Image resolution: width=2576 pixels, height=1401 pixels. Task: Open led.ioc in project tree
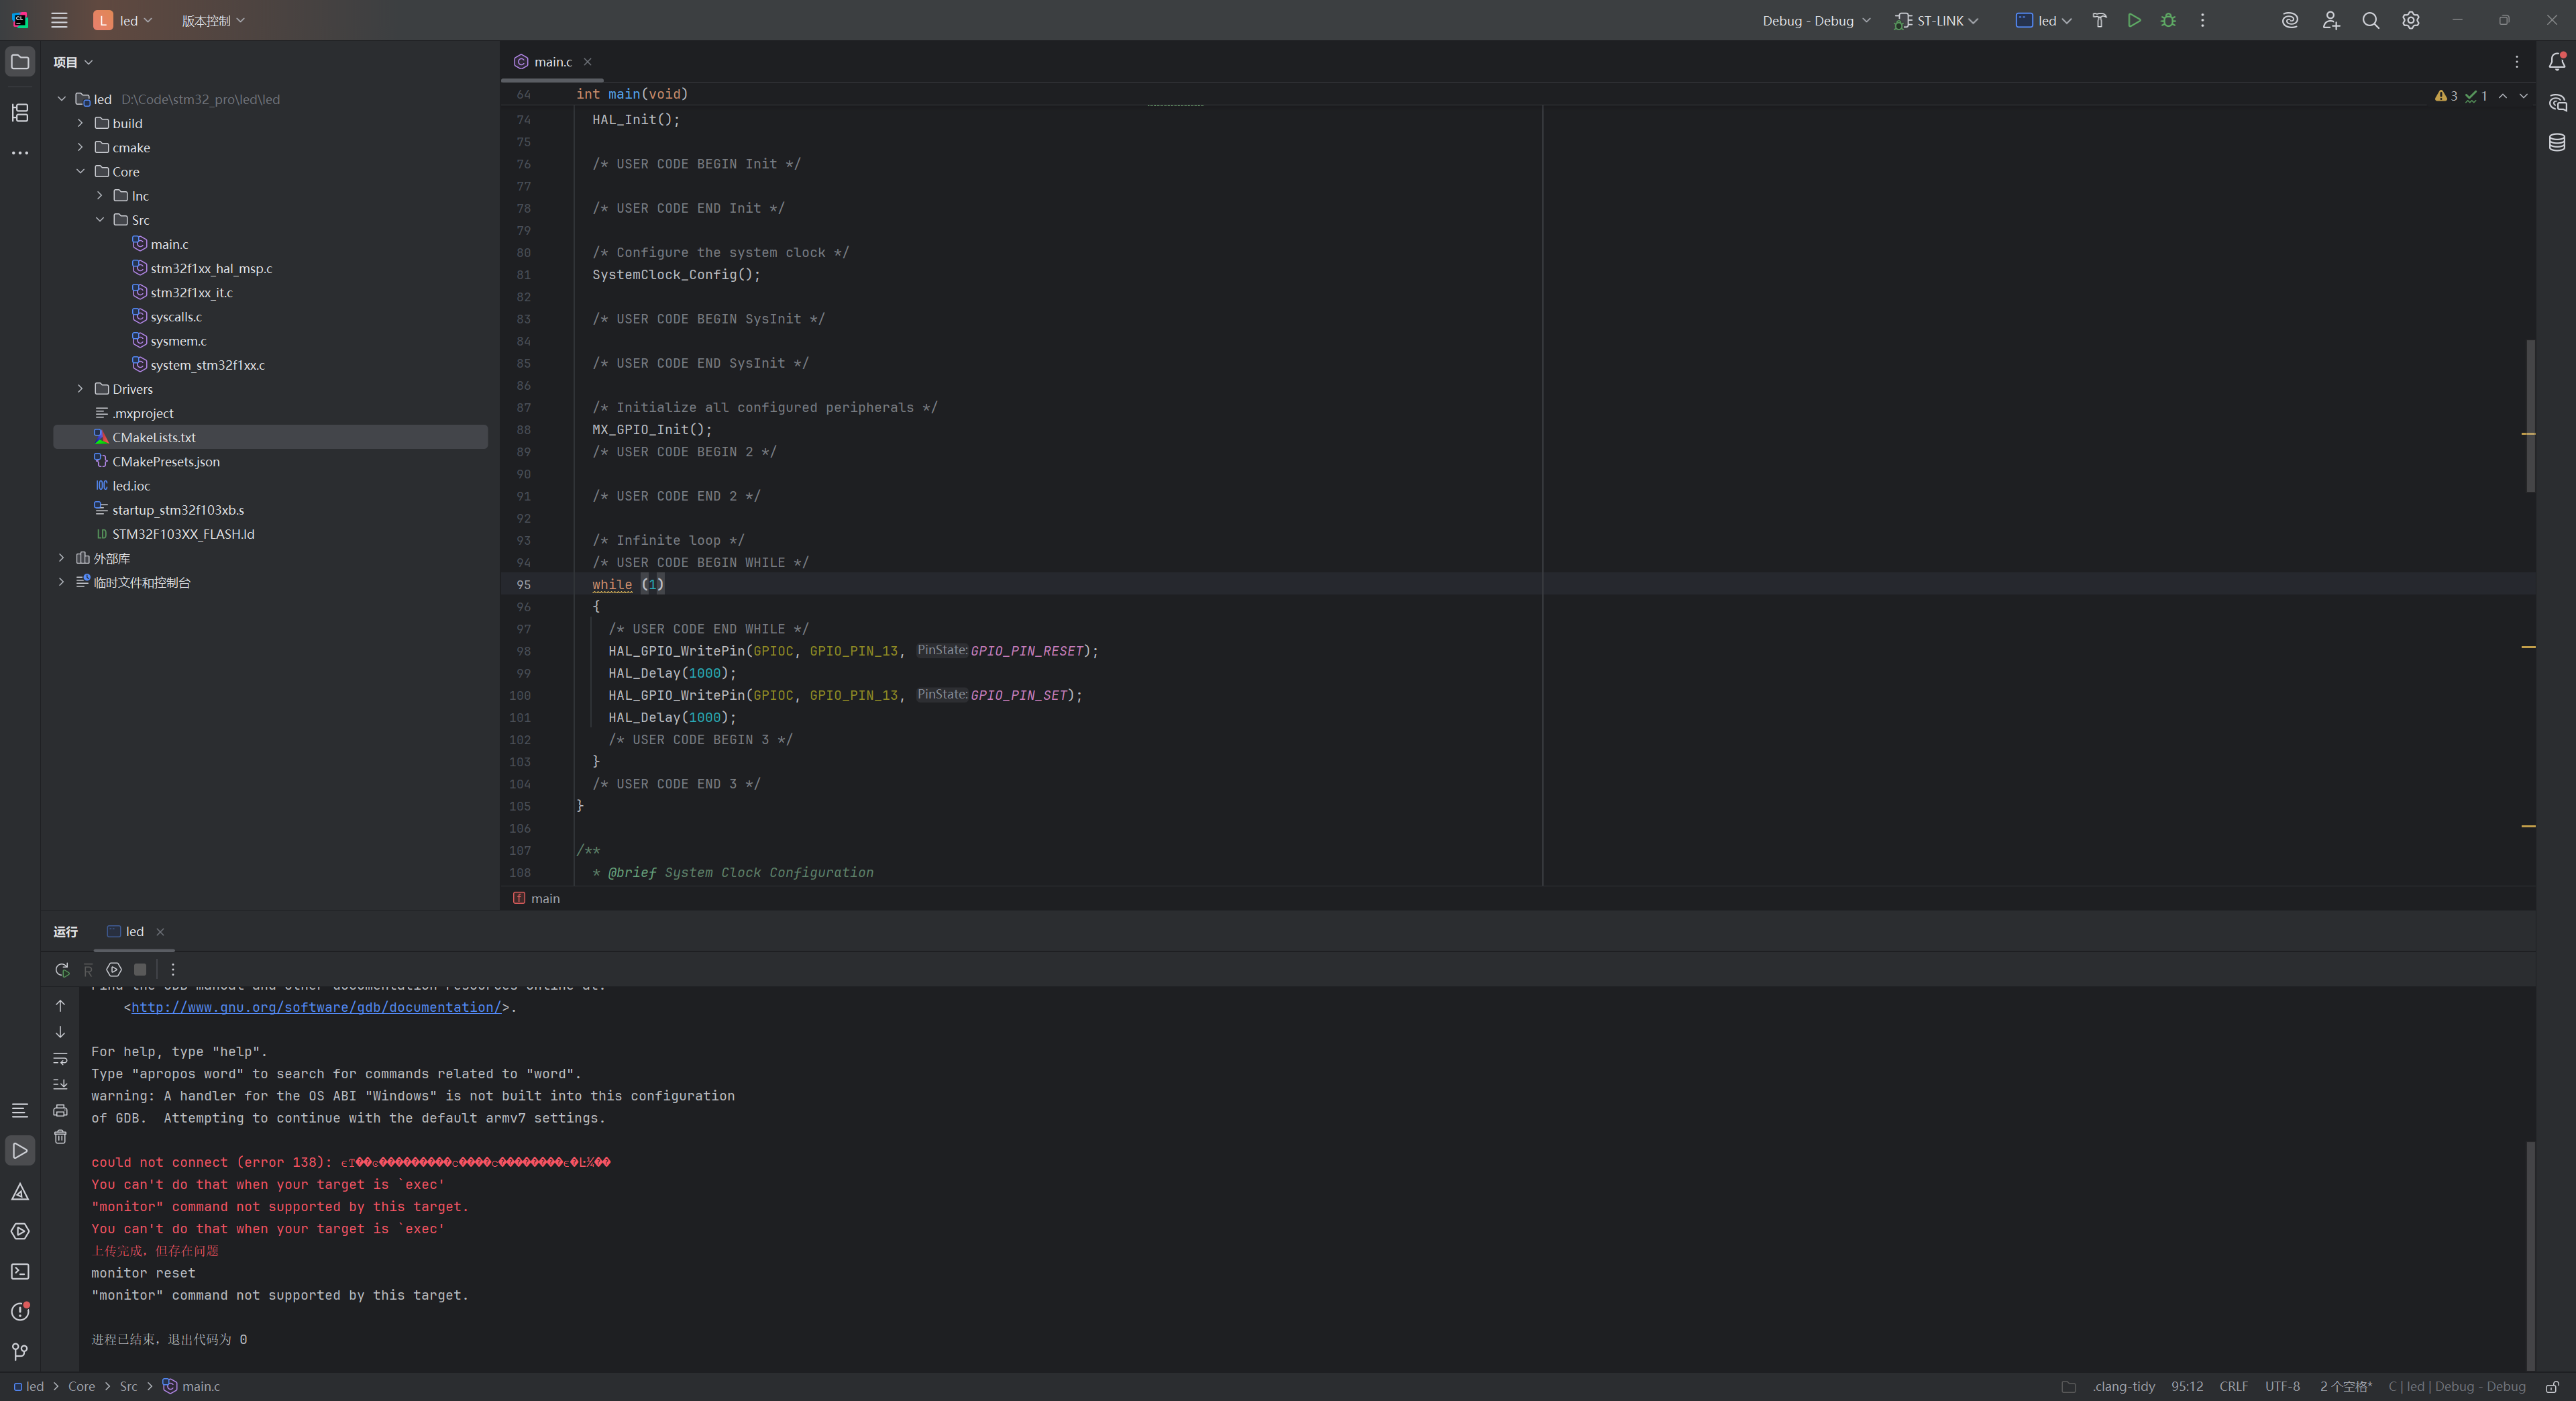[131, 485]
